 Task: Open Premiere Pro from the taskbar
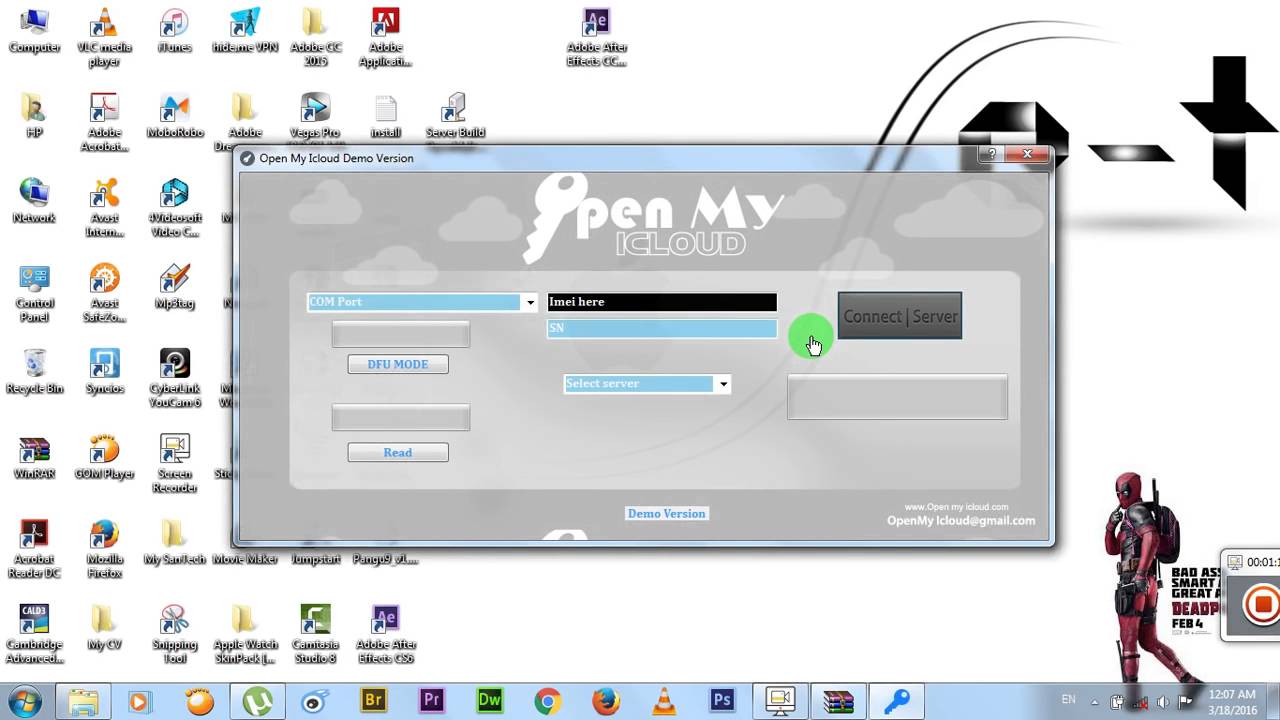(431, 701)
